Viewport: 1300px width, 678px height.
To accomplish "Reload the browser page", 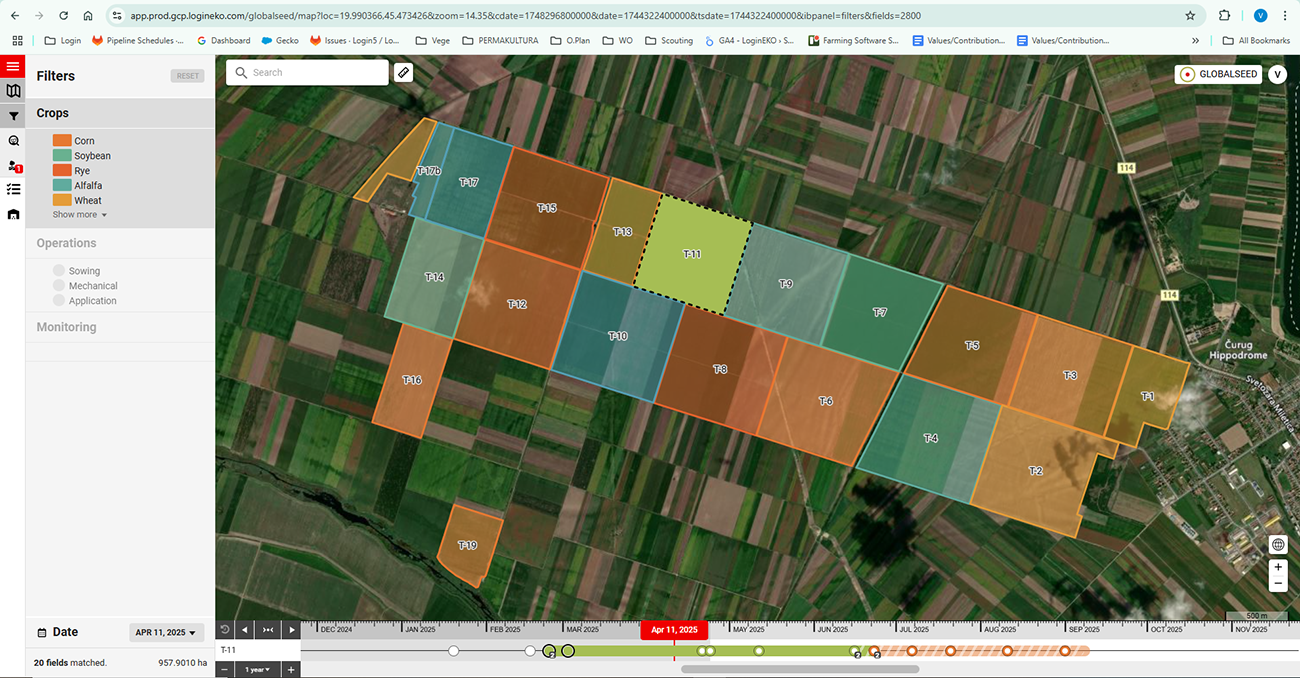I will (63, 16).
